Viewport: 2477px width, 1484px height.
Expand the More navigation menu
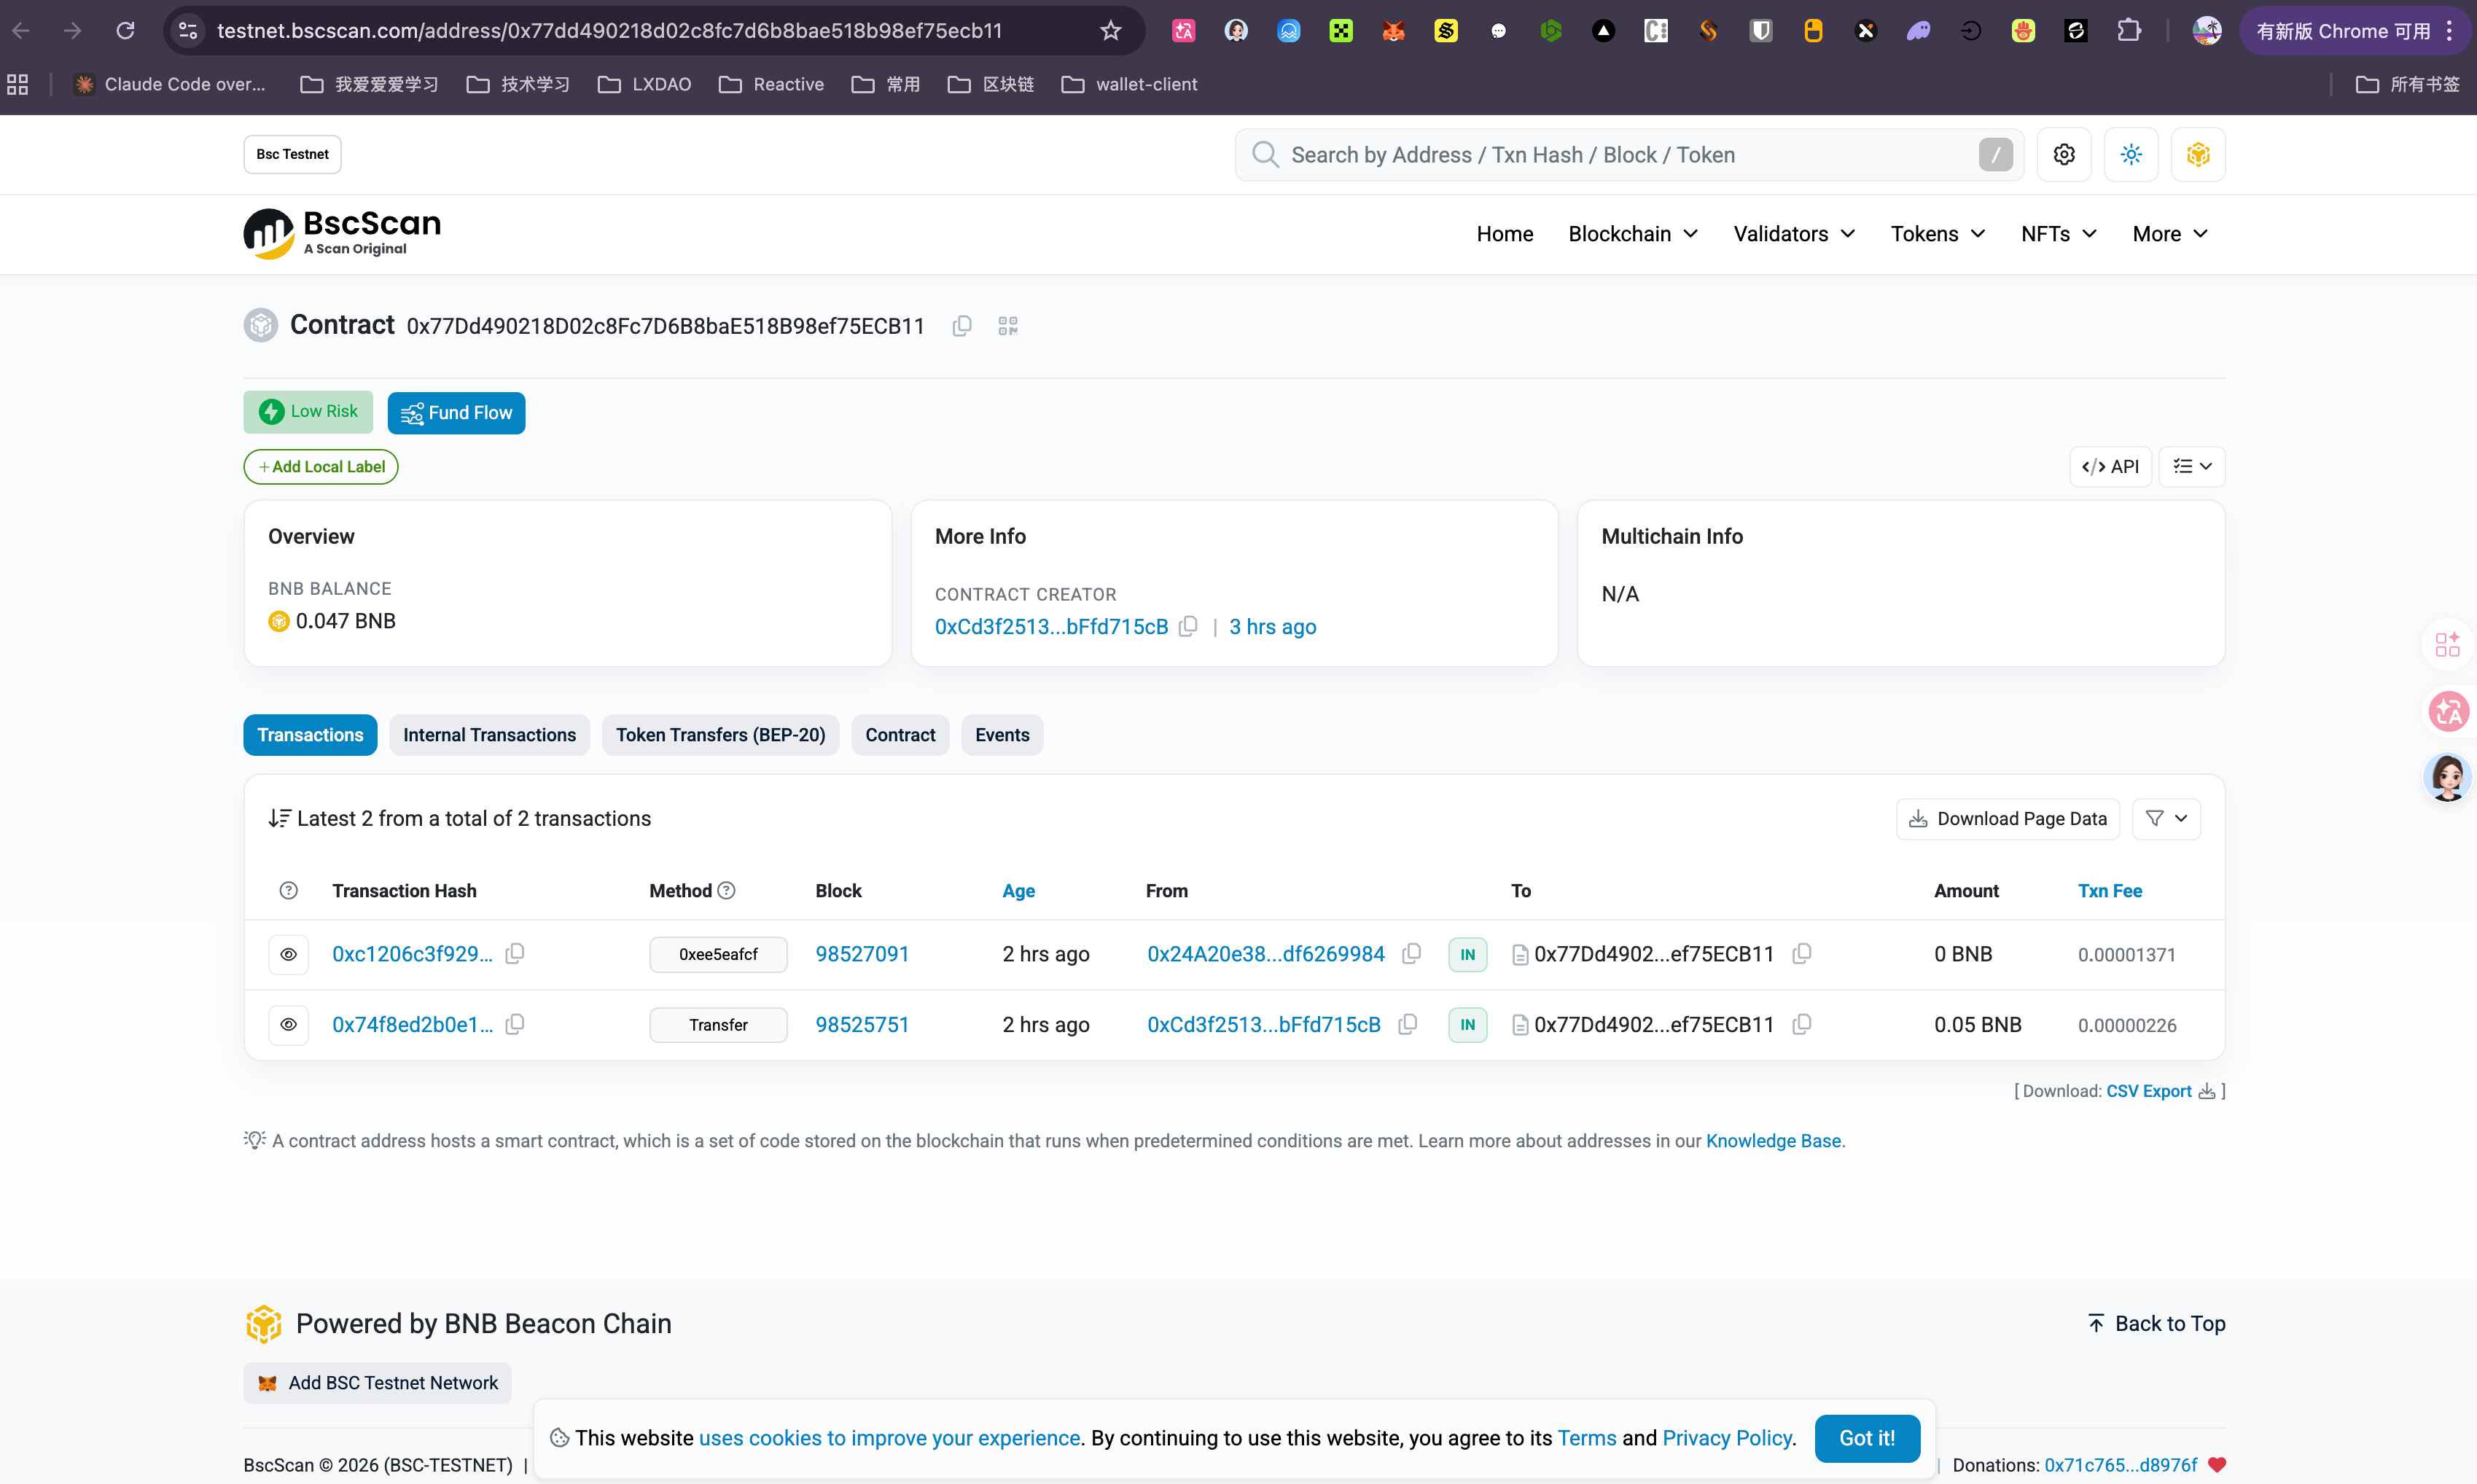2169,234
